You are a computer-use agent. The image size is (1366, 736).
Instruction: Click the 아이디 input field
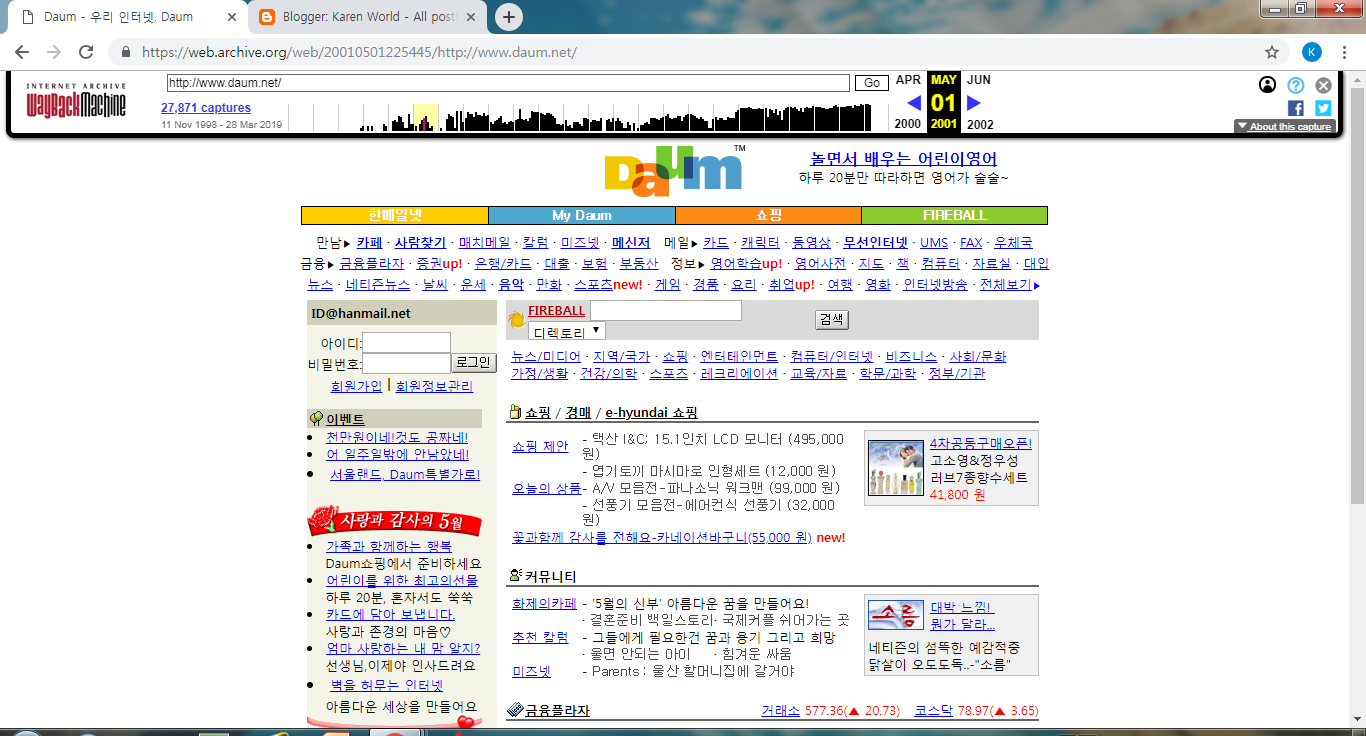406,343
